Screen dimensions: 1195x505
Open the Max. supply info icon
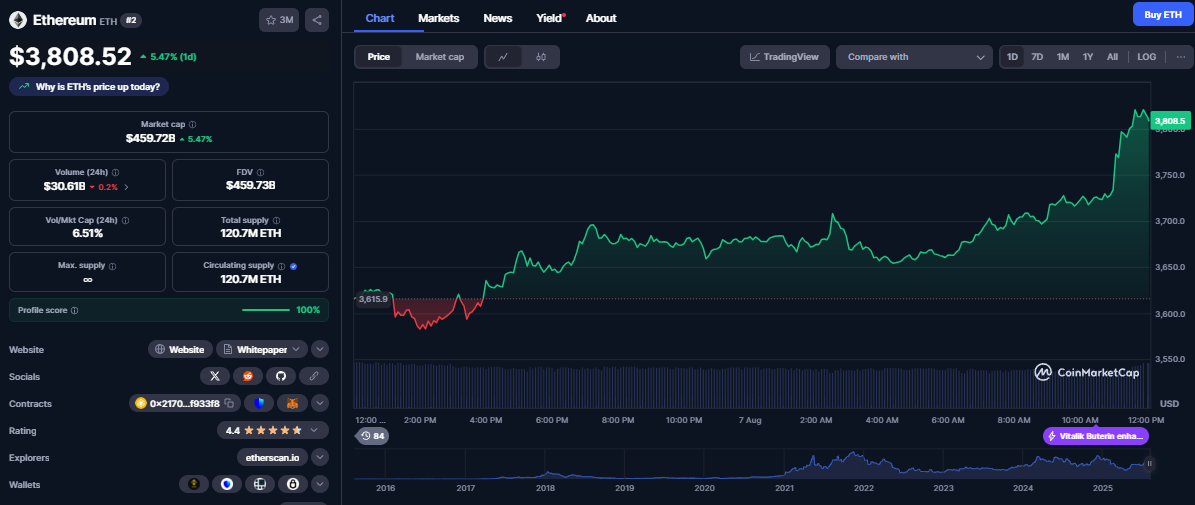tap(112, 267)
